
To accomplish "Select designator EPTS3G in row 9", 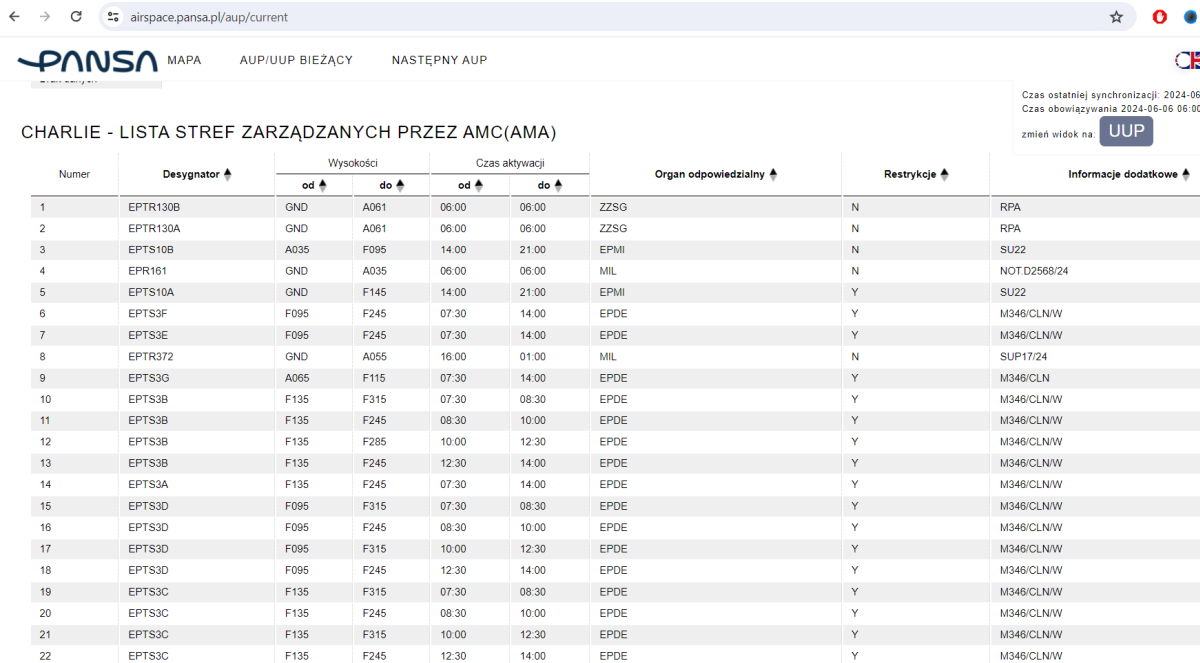I will (149, 378).
